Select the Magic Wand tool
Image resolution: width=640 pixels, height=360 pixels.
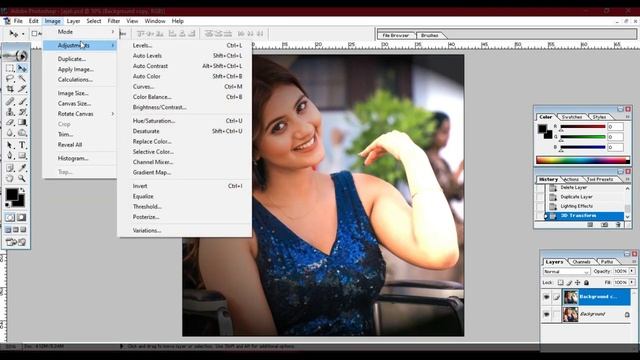click(x=22, y=78)
